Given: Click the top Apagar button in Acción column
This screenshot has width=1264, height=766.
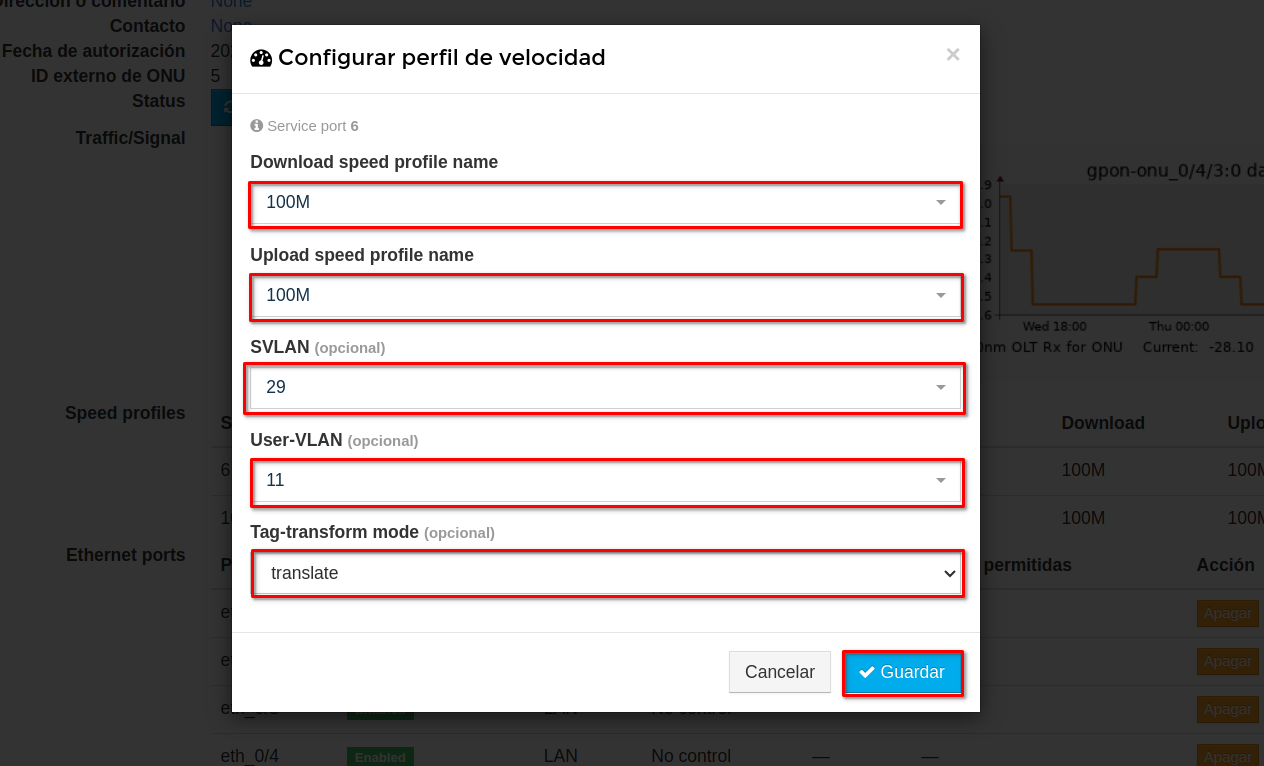Looking at the screenshot, I should (1227, 613).
